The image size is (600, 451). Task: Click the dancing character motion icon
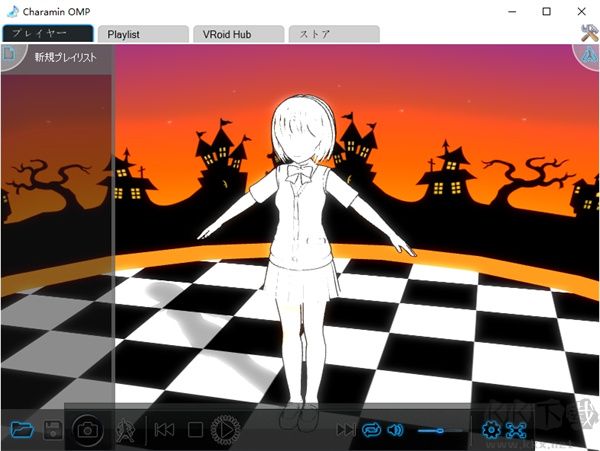(x=125, y=430)
